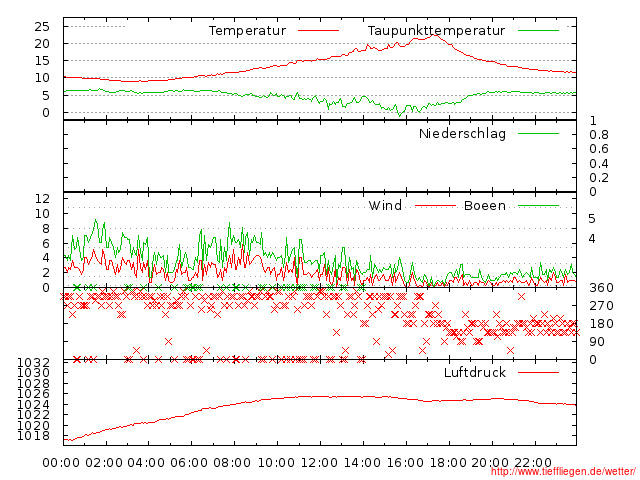Click the 18:00 time axis label
Screen dimensions: 640x480
(x=448, y=463)
